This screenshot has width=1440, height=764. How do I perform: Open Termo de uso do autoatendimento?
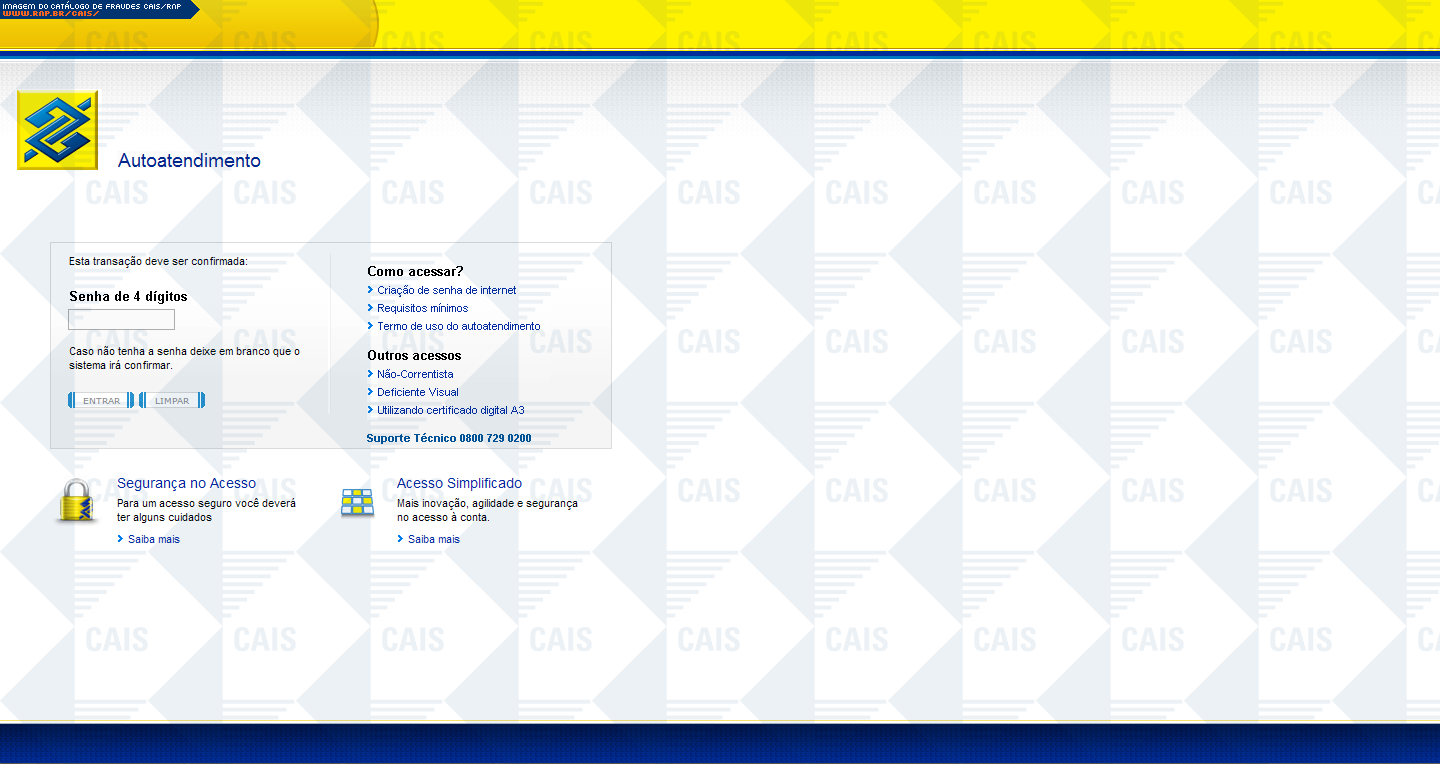[458, 326]
